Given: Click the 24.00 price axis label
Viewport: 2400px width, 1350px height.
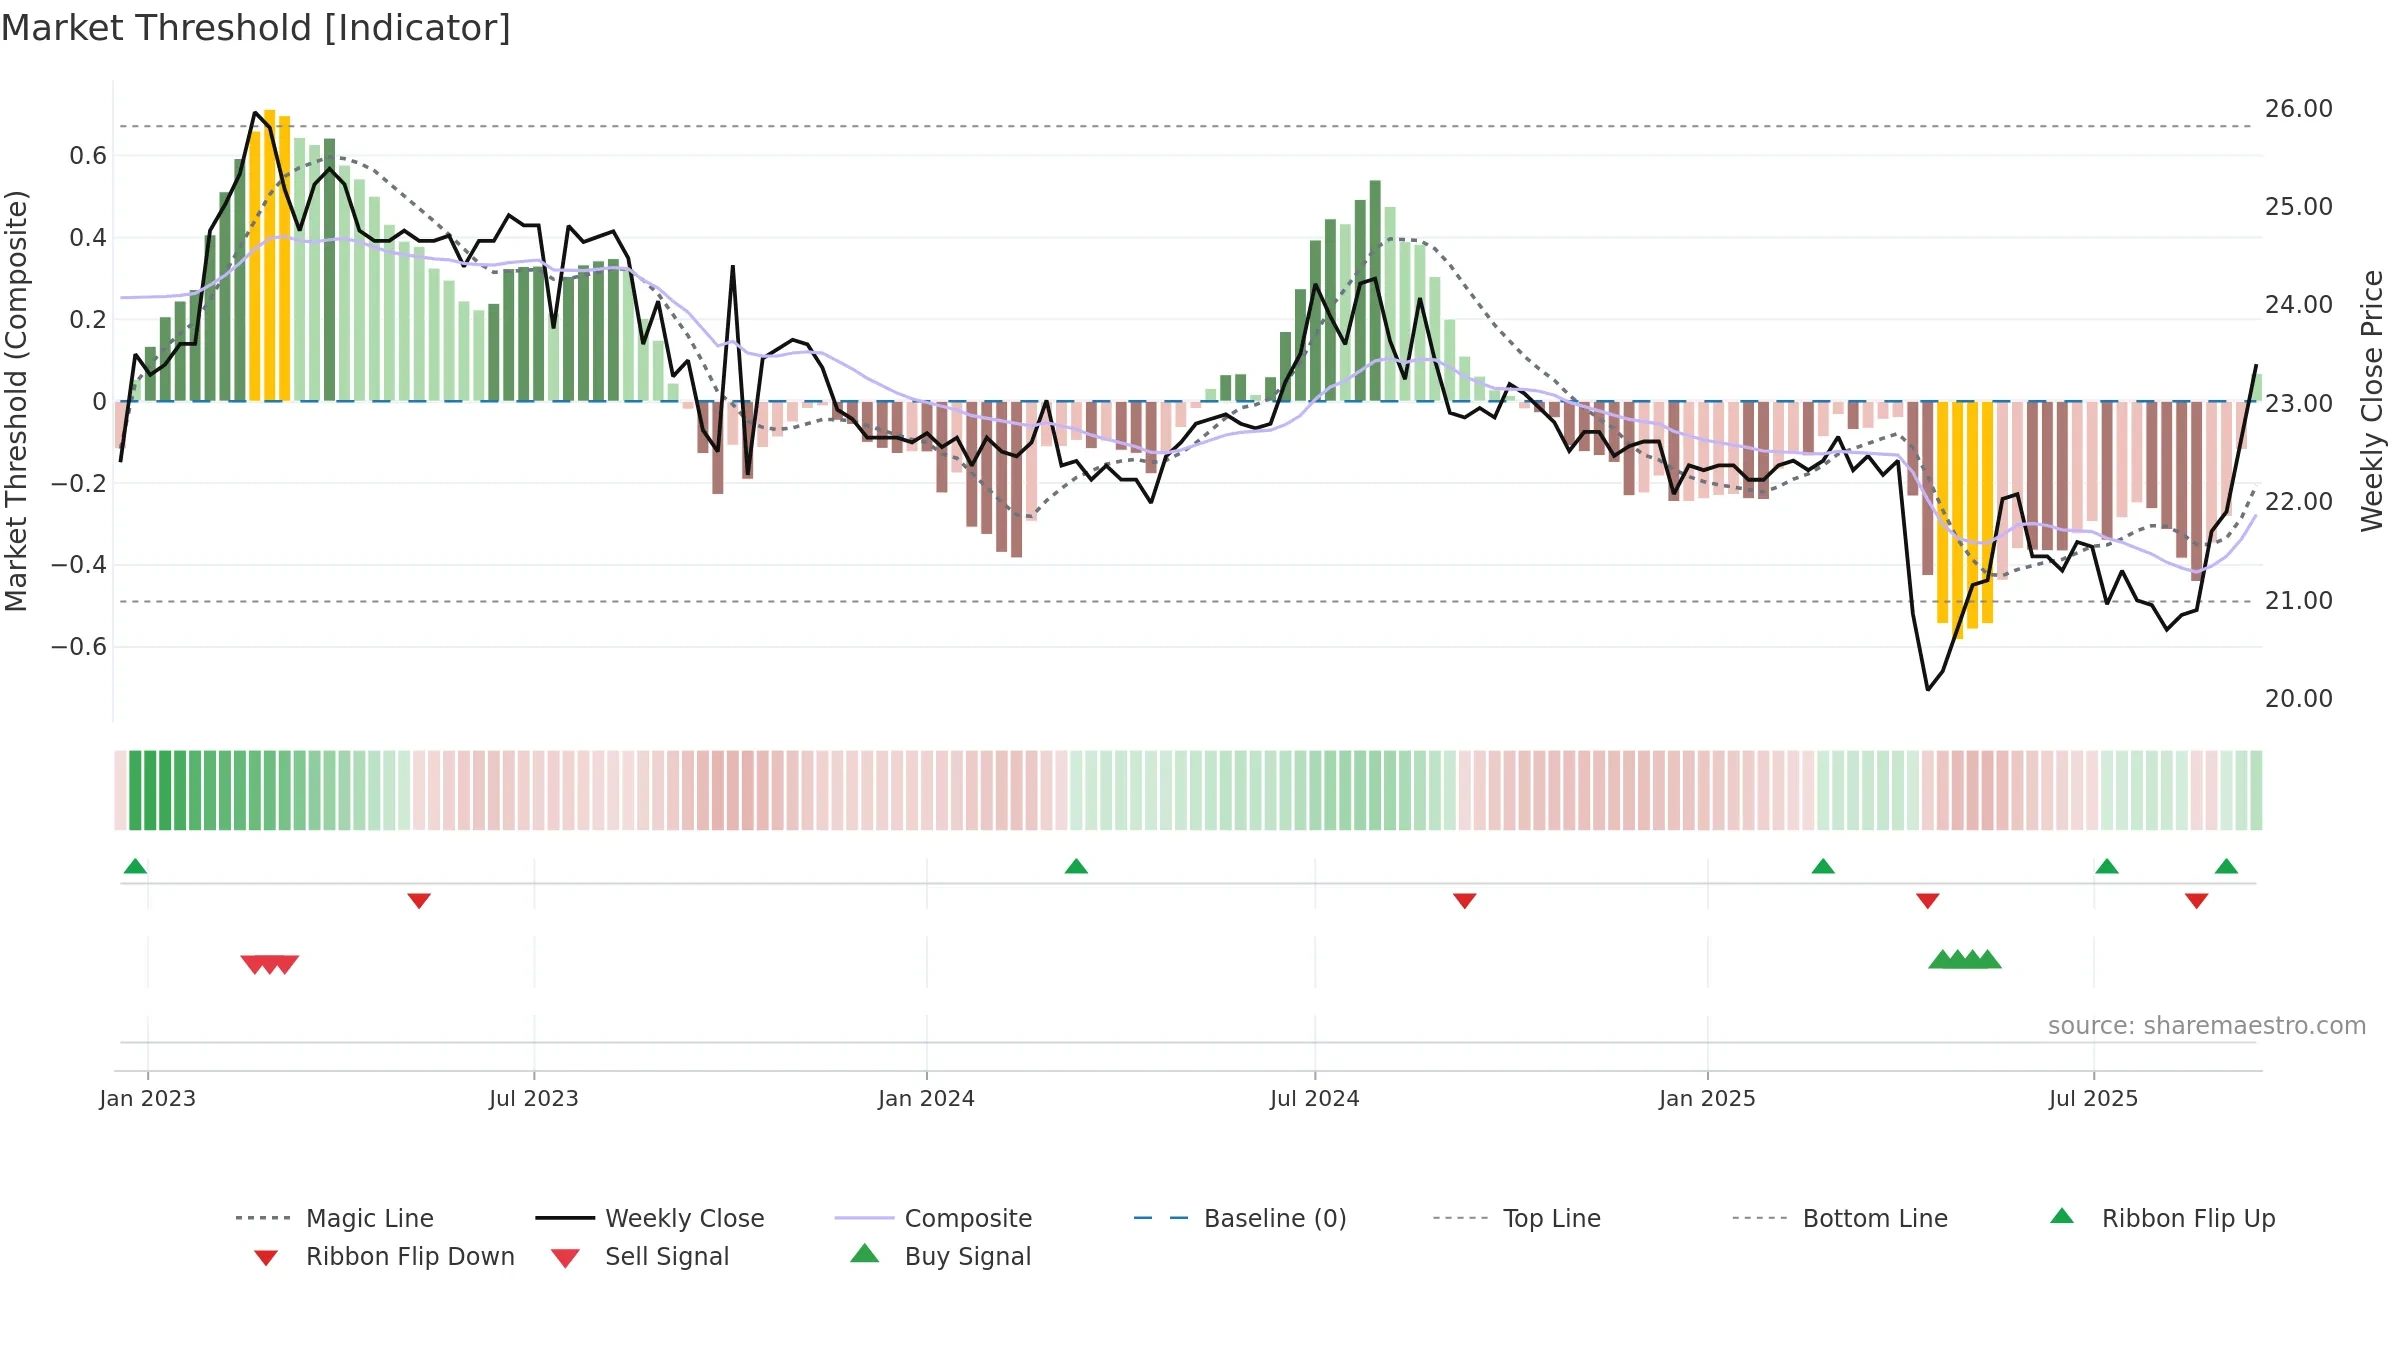Looking at the screenshot, I should click(x=2299, y=304).
